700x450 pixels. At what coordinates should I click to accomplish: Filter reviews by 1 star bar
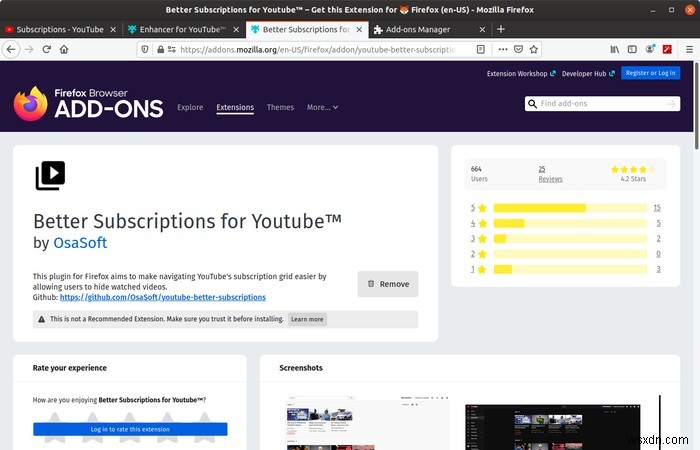[570, 269]
